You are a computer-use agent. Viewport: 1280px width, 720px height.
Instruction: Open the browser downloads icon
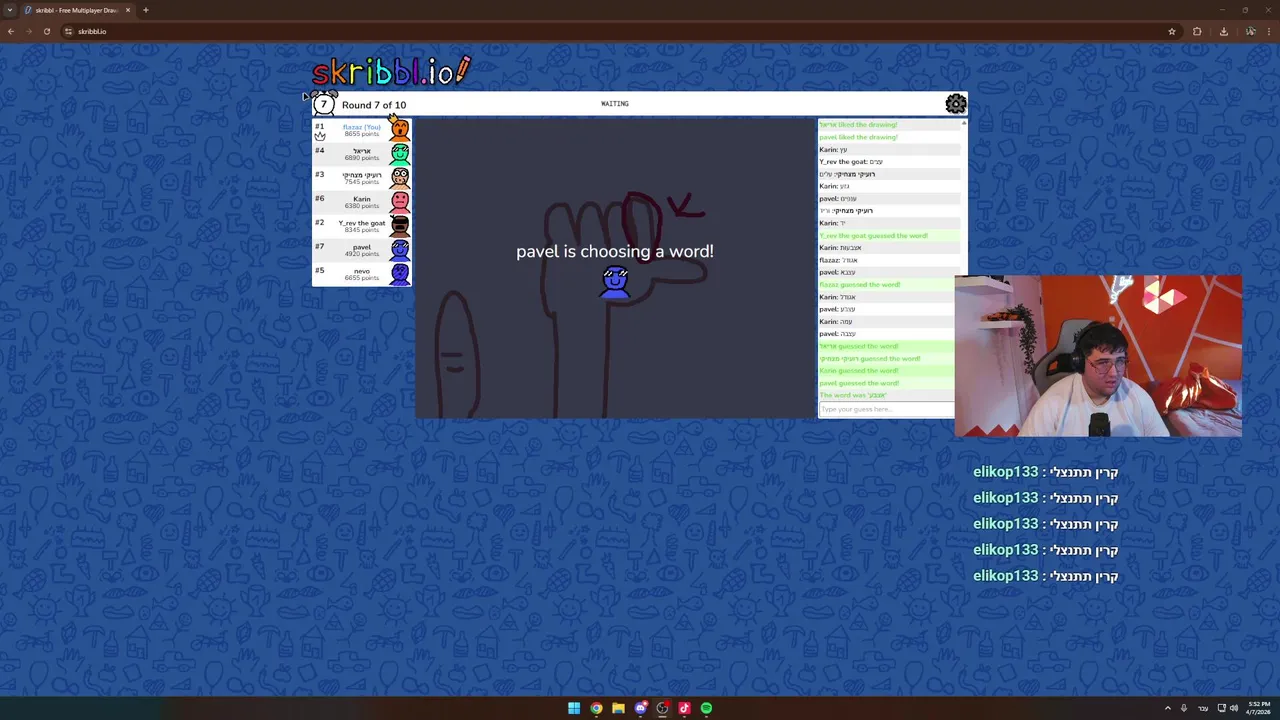[x=1223, y=31]
